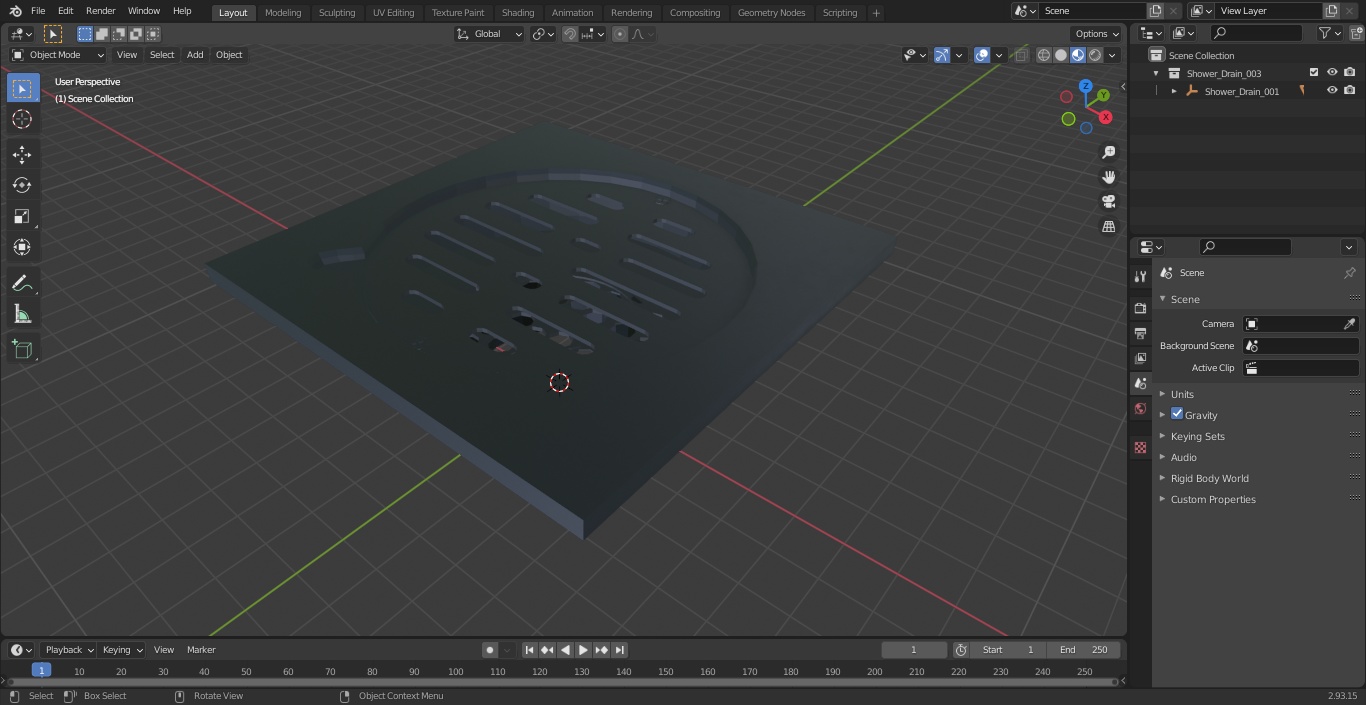
Task: Activate the 3D Cursor tool
Action: 22,119
